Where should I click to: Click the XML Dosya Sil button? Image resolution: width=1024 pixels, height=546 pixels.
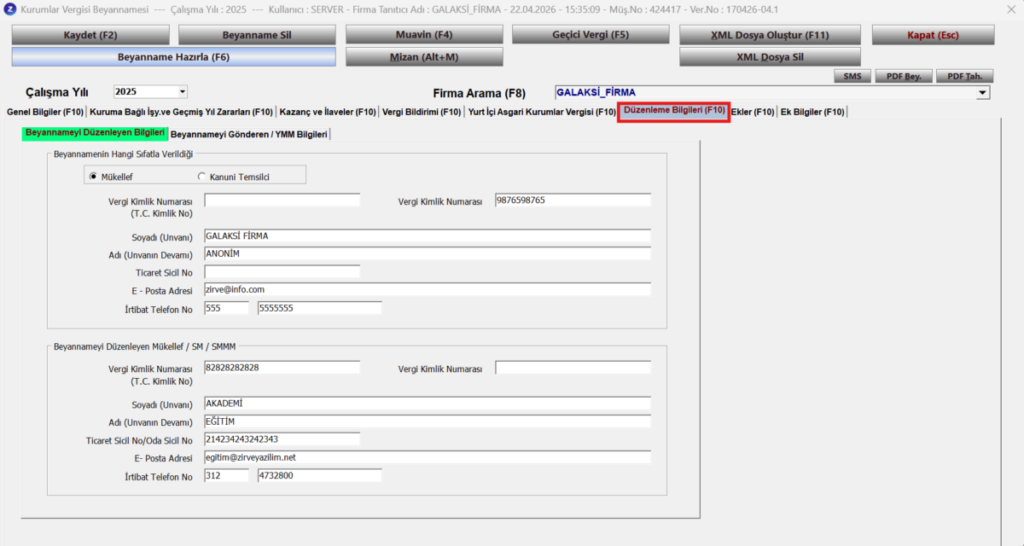(770, 57)
